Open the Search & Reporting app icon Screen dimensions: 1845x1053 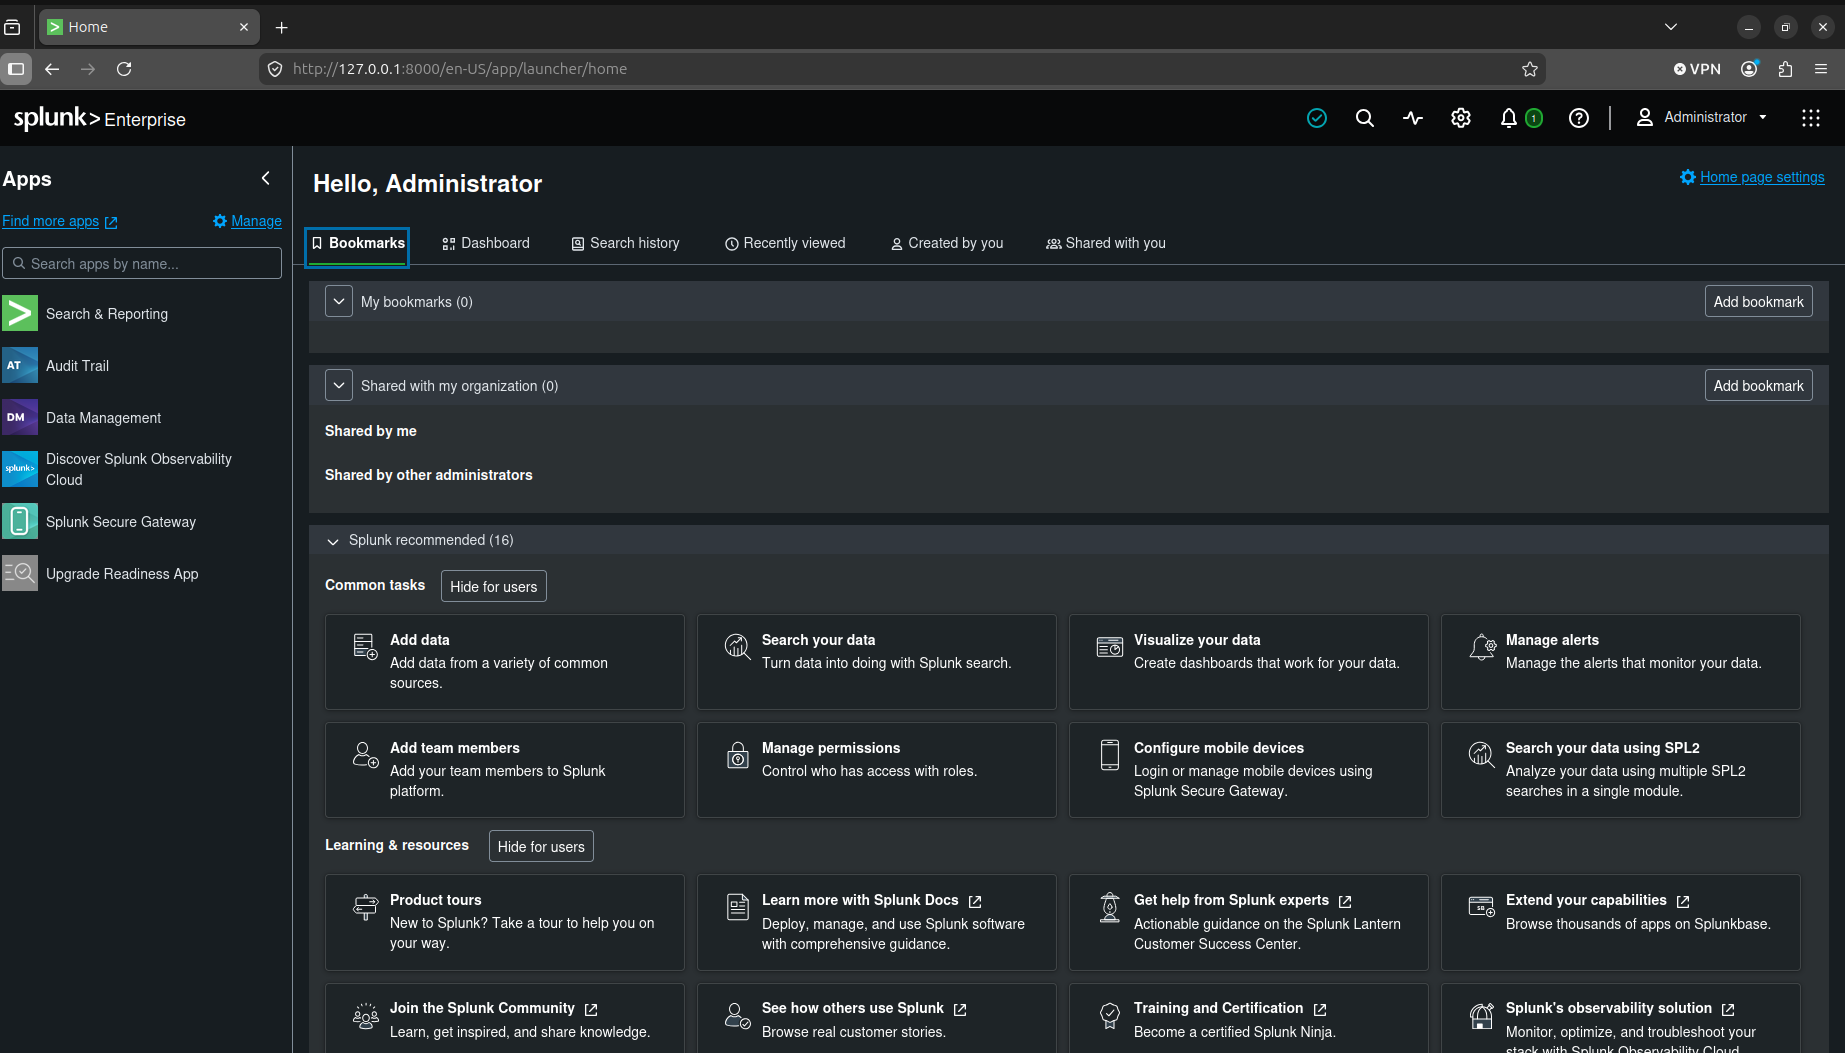pyautogui.click(x=20, y=313)
